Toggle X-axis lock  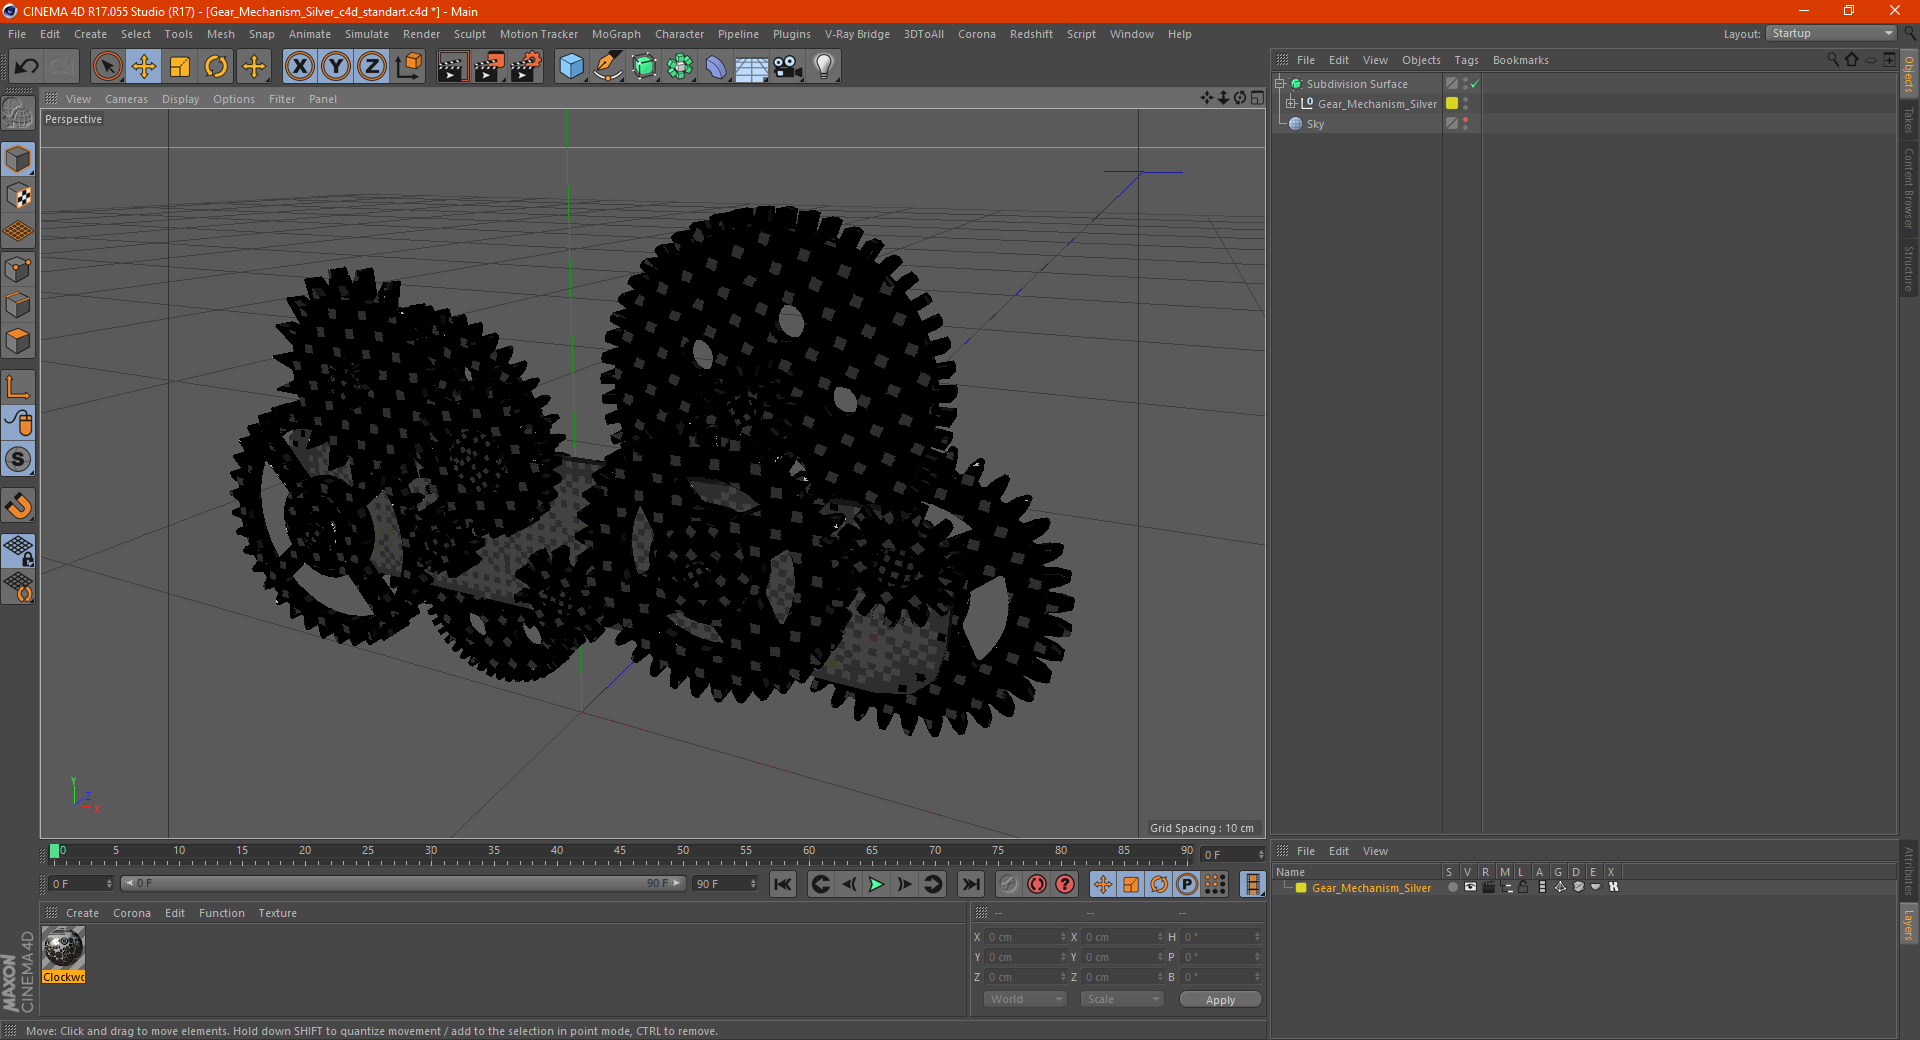[299, 67]
